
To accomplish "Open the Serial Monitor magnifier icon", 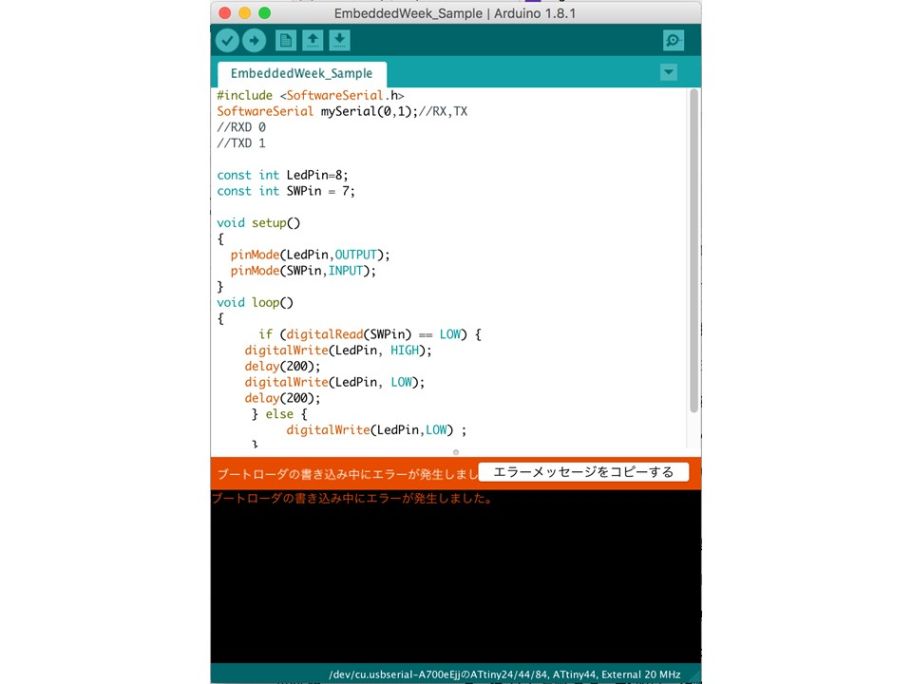I will click(673, 41).
